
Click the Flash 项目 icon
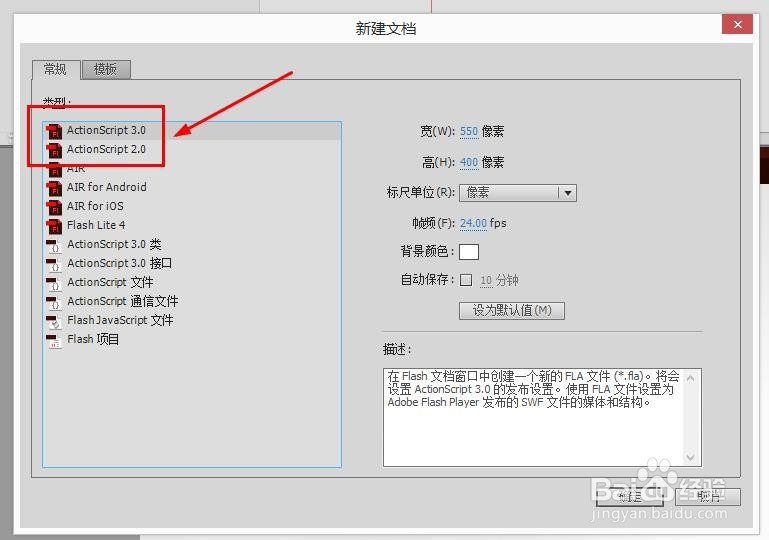(x=53, y=340)
